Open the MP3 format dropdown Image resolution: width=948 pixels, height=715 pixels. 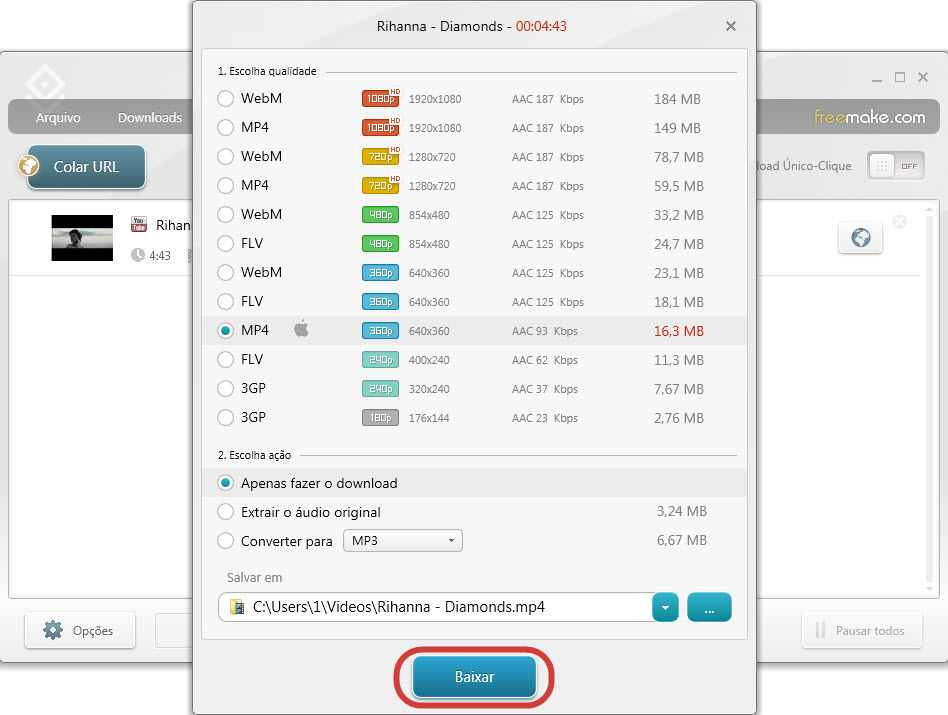coord(403,541)
